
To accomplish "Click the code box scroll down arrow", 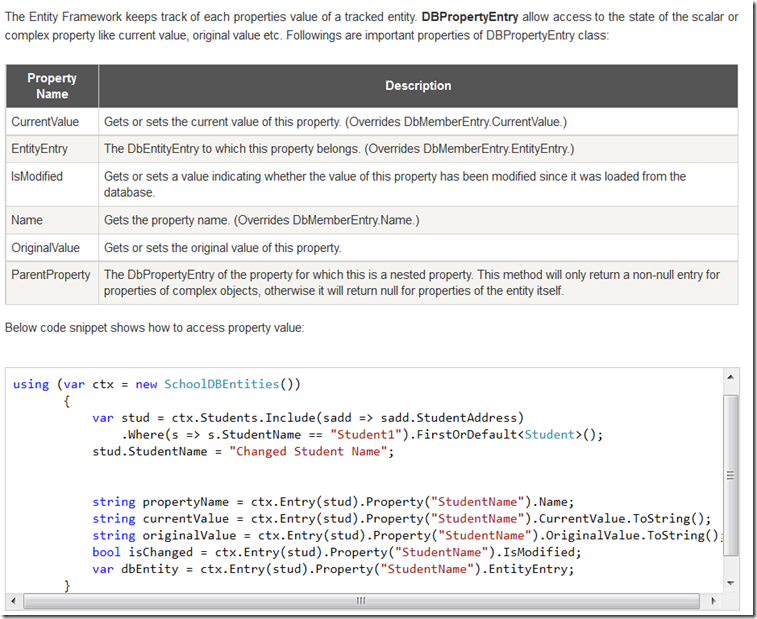I will (730, 583).
